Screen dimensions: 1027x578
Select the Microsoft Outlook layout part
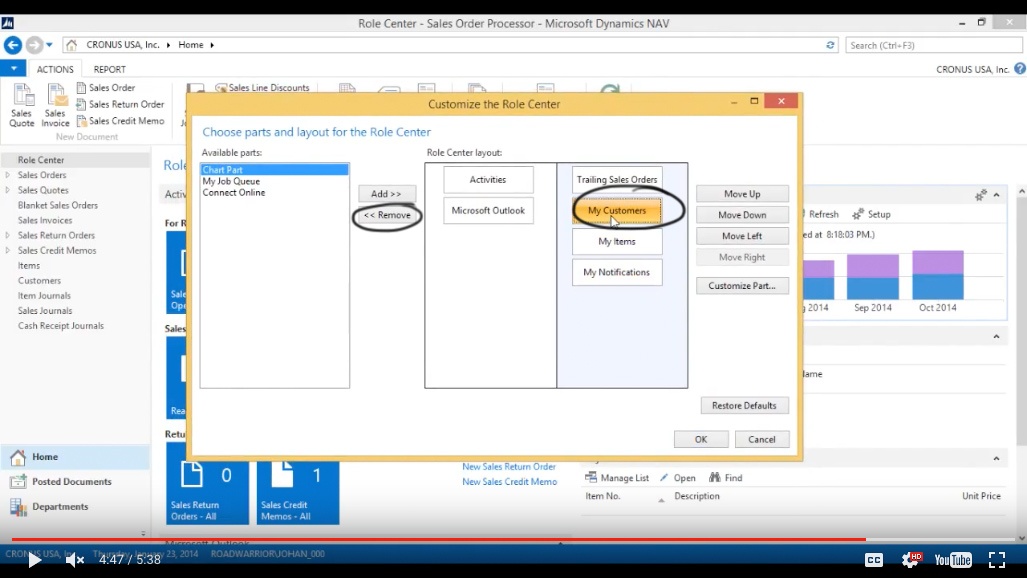pyautogui.click(x=488, y=210)
